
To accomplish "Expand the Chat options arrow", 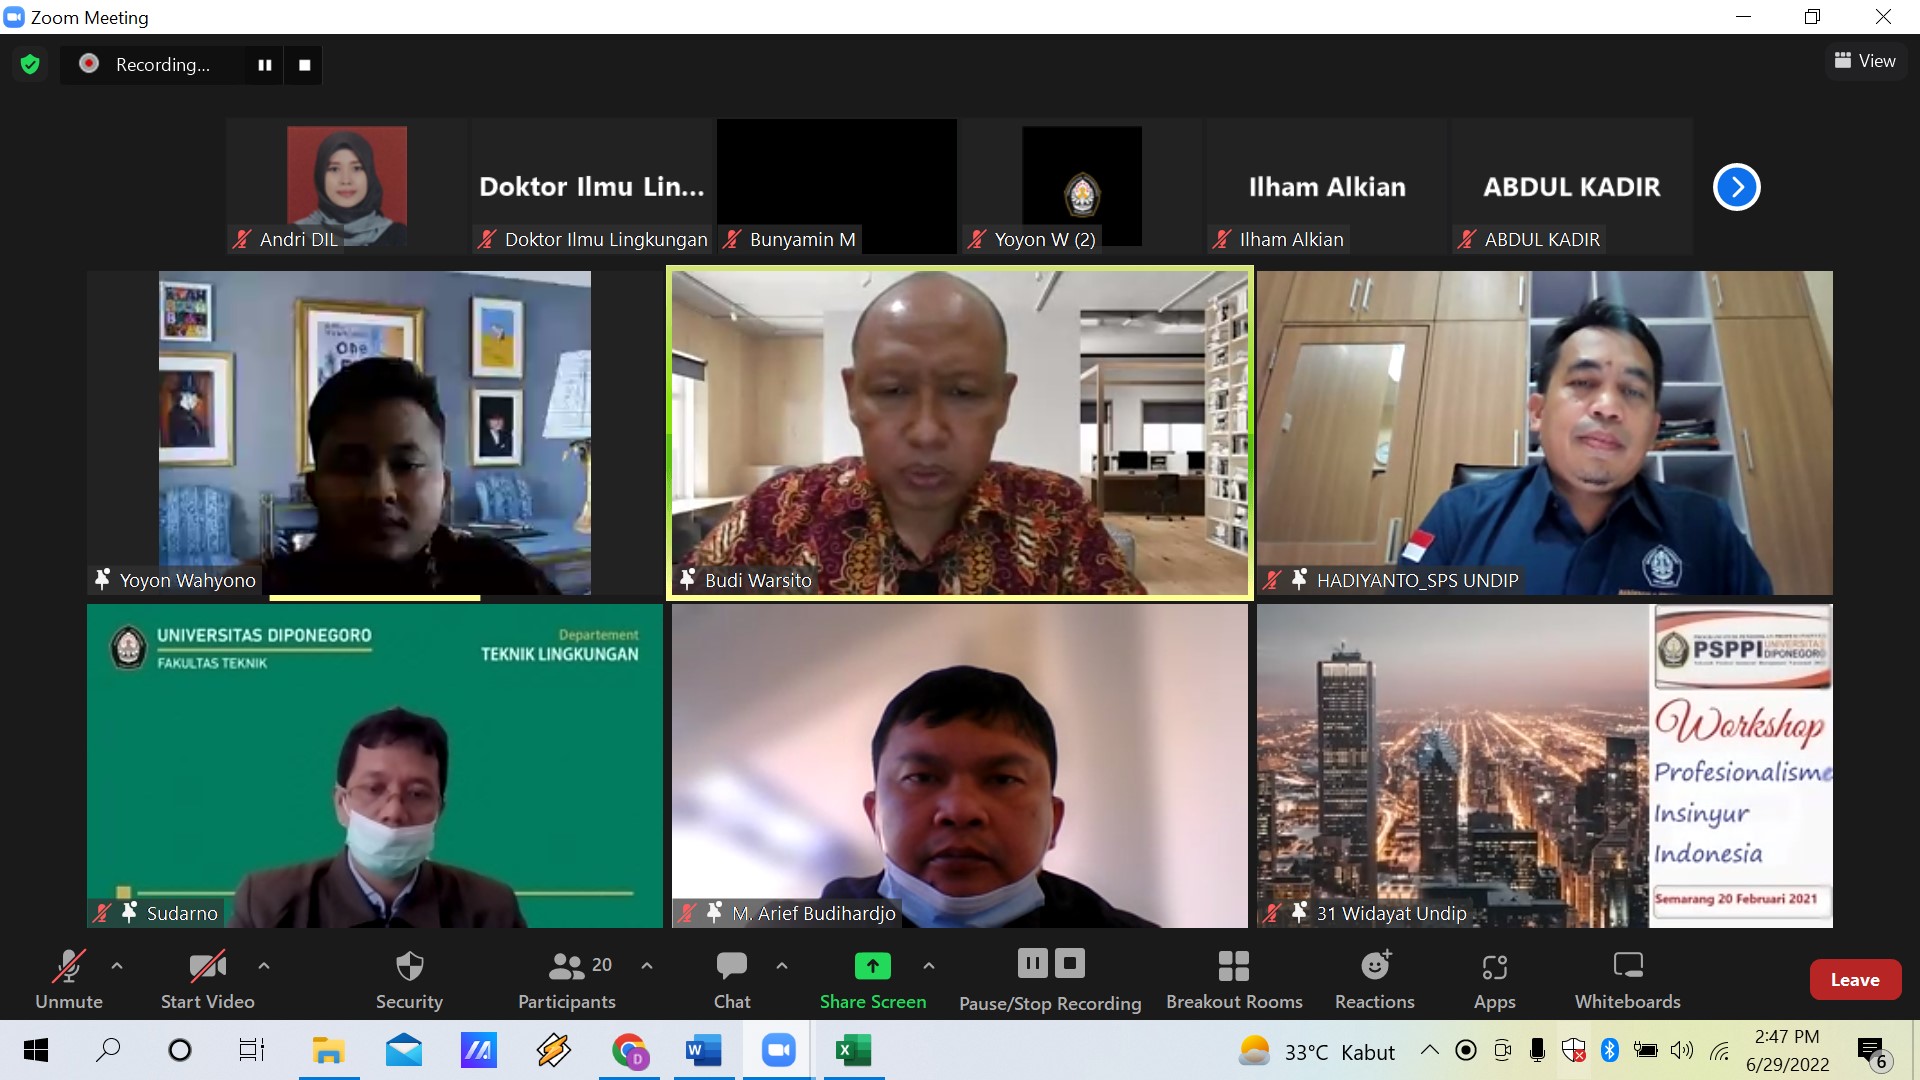I will [782, 966].
